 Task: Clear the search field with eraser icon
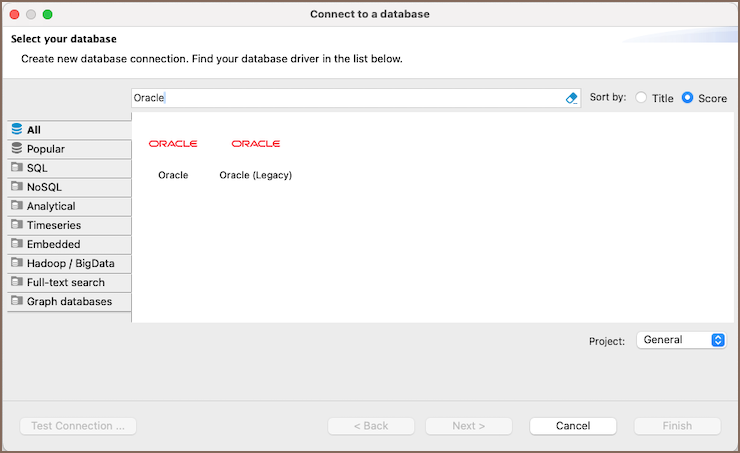coord(572,98)
